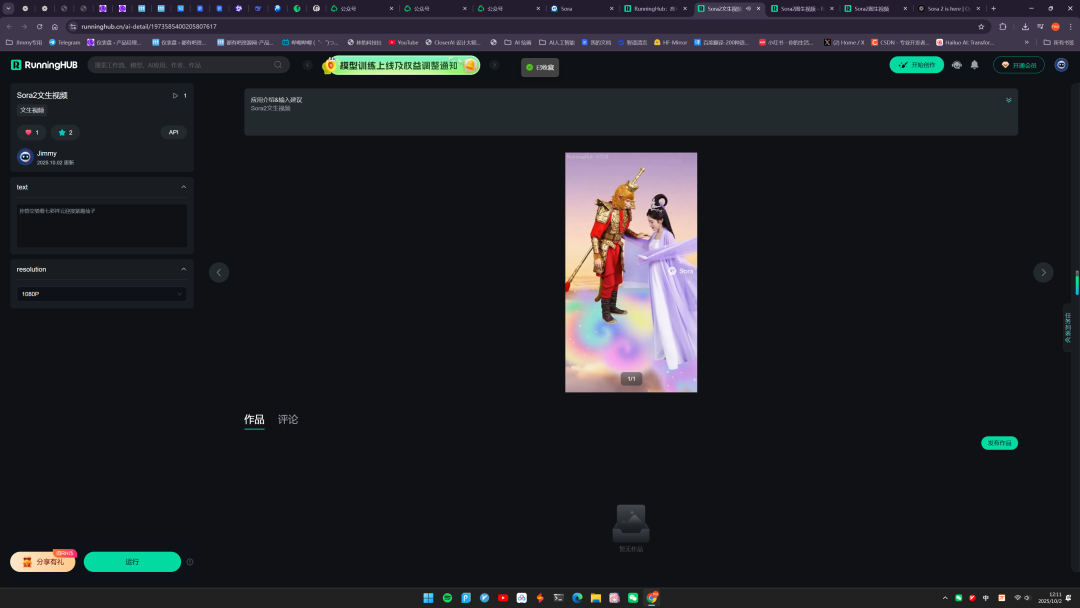Screen dimensions: 1080x608
Task: Click the RunningHUB logo
Action: click(x=44, y=65)
